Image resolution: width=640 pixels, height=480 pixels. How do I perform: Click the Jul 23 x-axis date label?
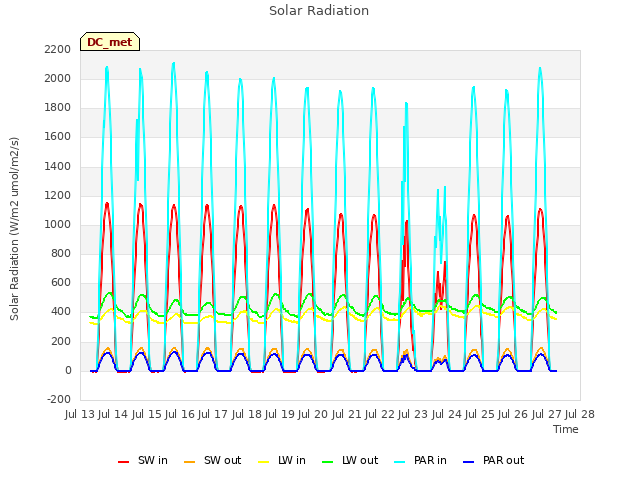[413, 415]
